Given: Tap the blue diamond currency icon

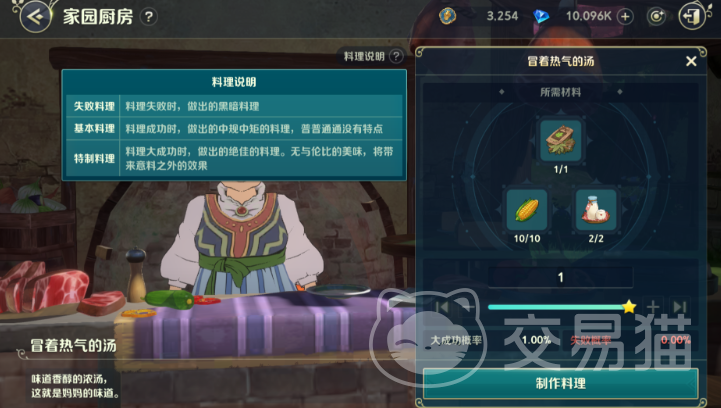Looking at the screenshot, I should pyautogui.click(x=541, y=17).
